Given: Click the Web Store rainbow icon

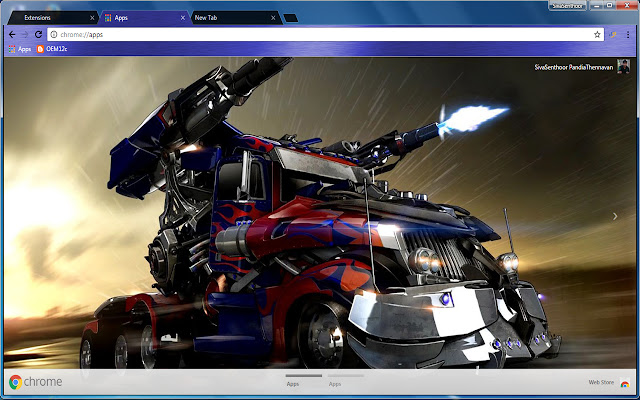Looking at the screenshot, I should 624,383.
